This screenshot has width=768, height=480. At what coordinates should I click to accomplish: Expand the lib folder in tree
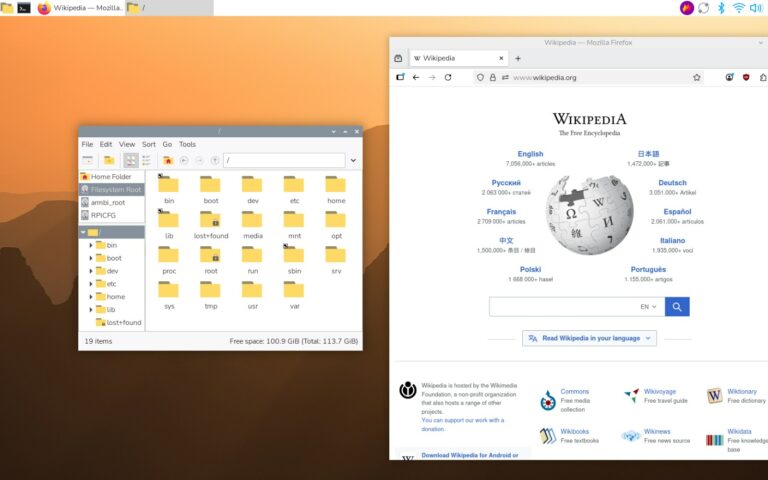91,310
